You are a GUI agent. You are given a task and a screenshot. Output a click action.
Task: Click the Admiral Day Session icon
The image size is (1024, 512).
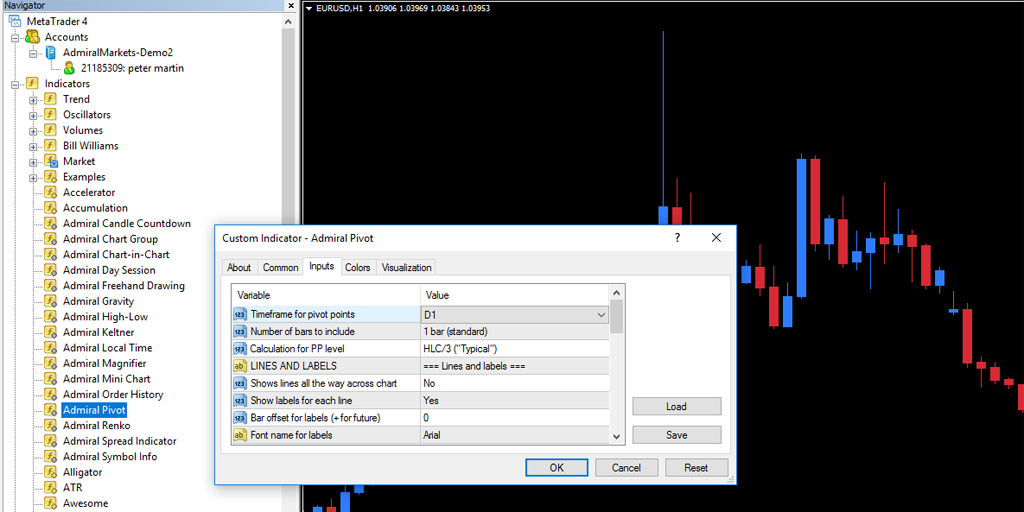click(x=52, y=270)
